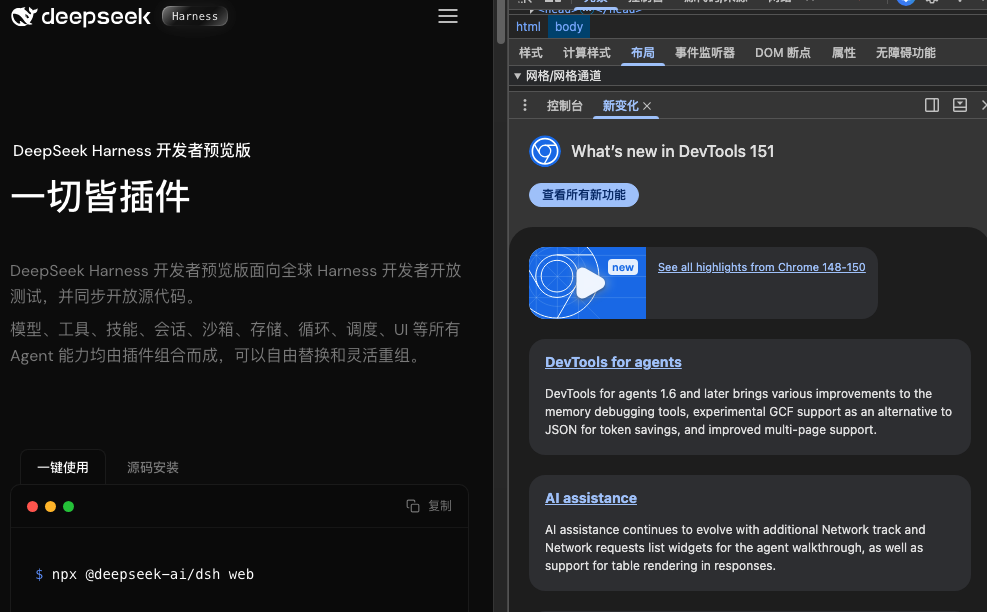Click the new badge on video thumbnail
The height and width of the screenshot is (612, 987).
tap(623, 267)
